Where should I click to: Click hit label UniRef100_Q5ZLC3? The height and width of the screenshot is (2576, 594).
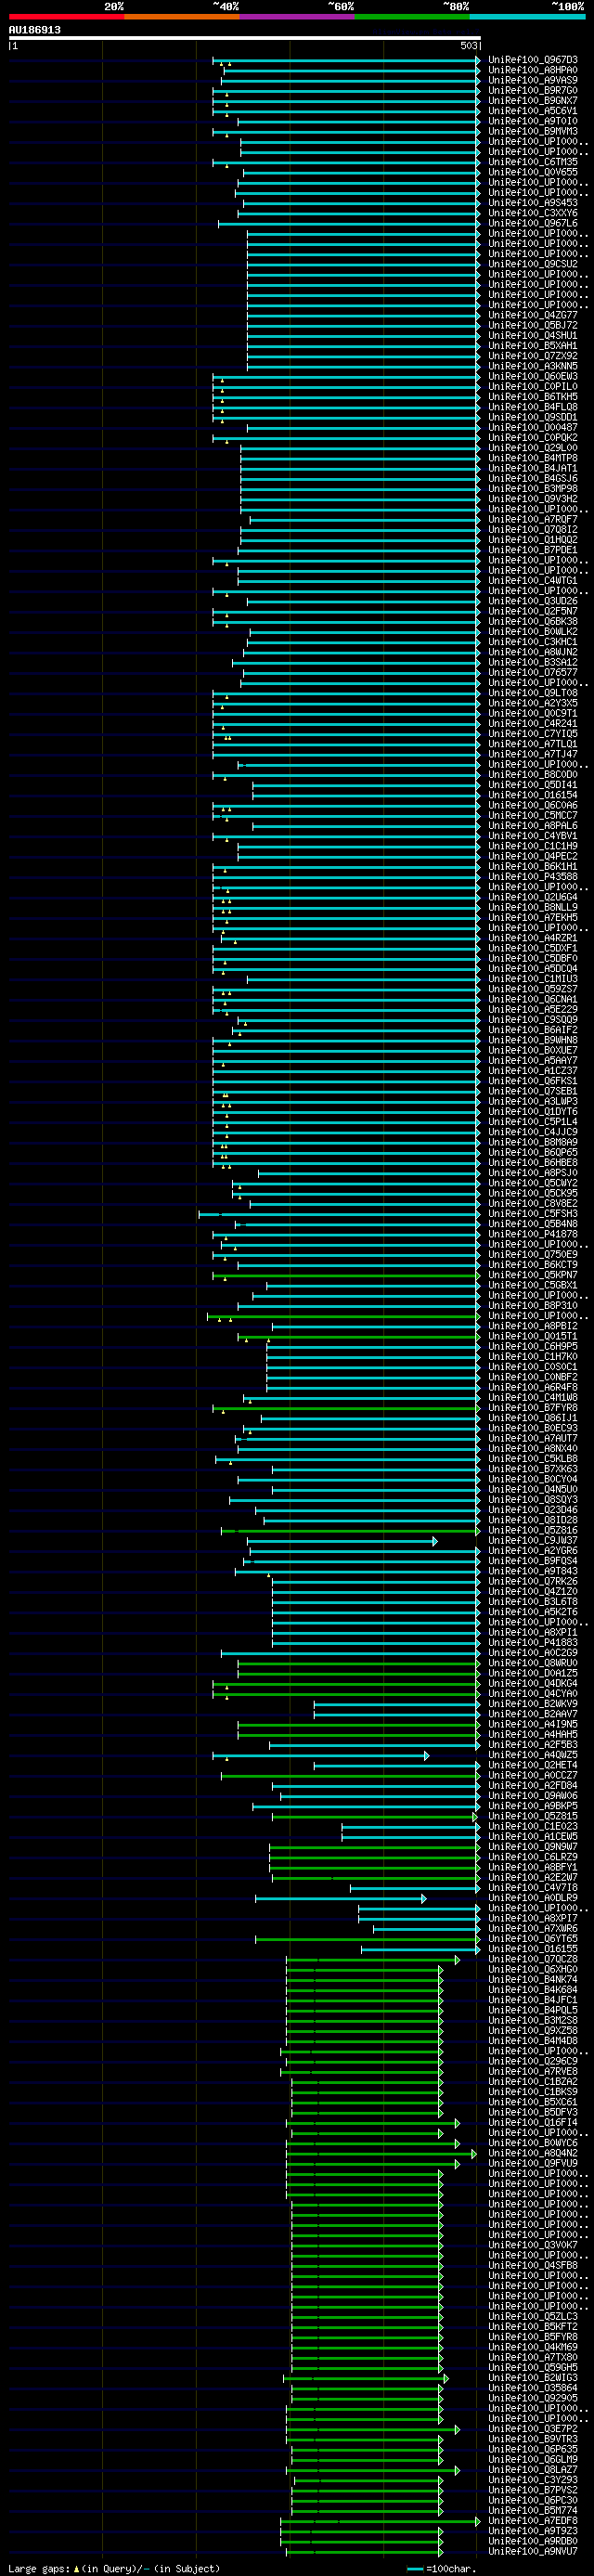pyautogui.click(x=533, y=2316)
